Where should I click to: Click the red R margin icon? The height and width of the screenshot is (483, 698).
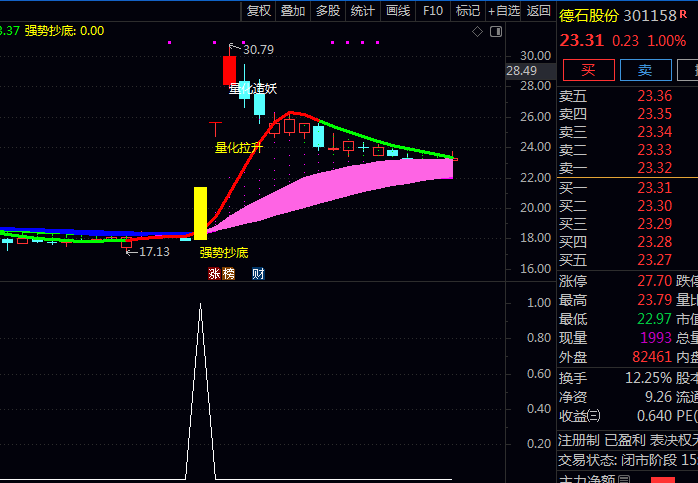[683, 15]
